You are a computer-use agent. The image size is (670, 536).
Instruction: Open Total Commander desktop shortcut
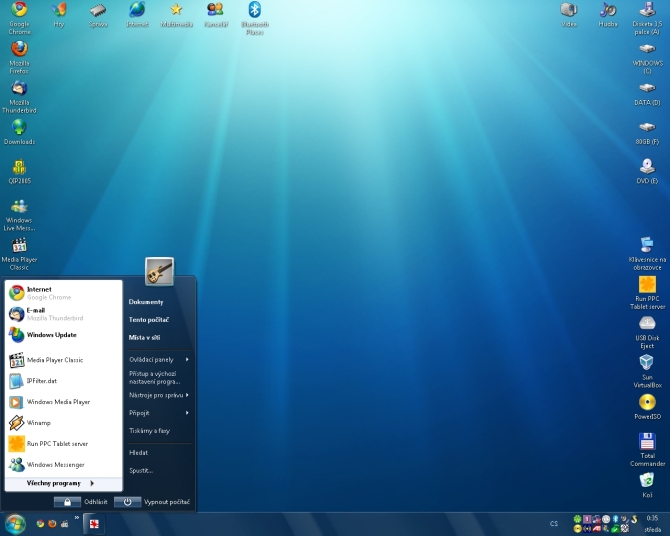[x=647, y=443]
